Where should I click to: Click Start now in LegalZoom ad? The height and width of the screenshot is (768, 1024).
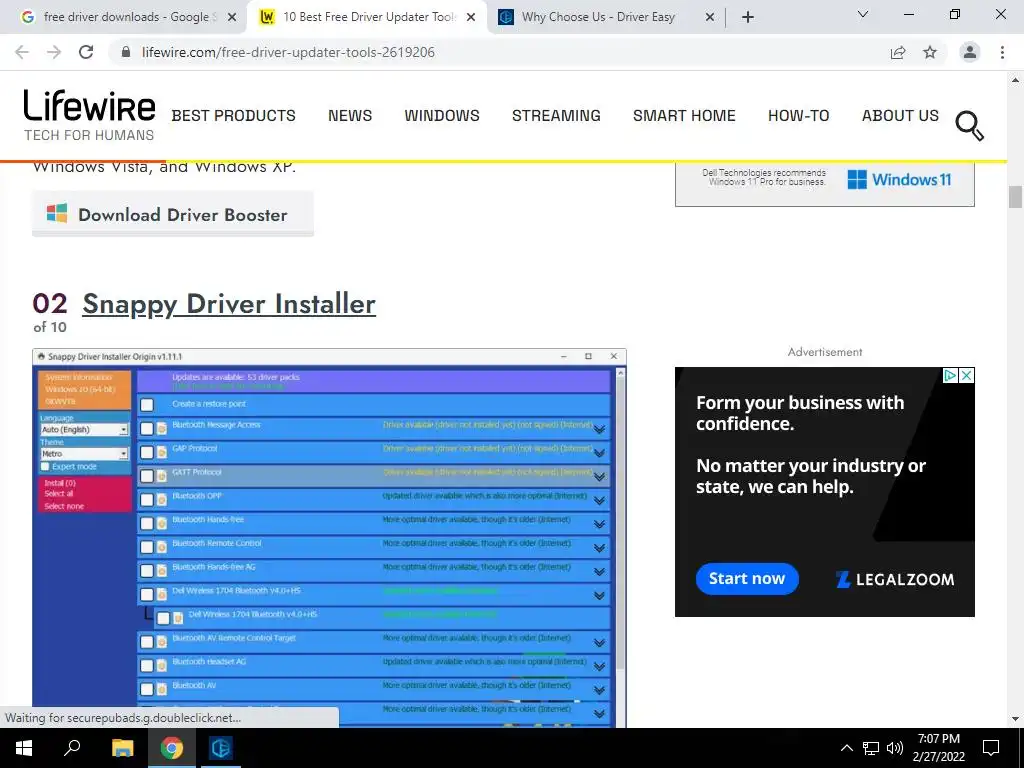coord(747,579)
